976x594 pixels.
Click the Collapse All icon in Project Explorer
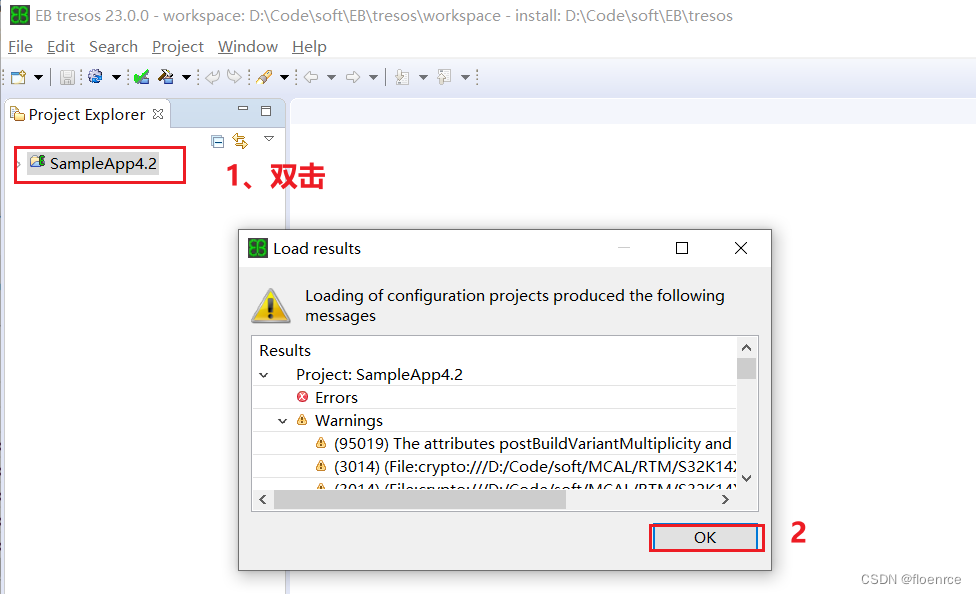[217, 141]
